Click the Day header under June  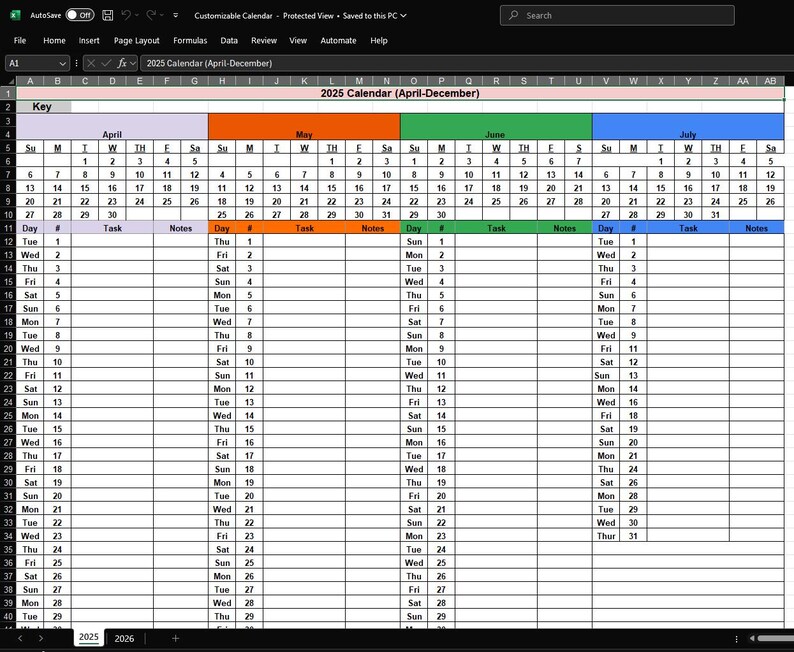coord(414,228)
